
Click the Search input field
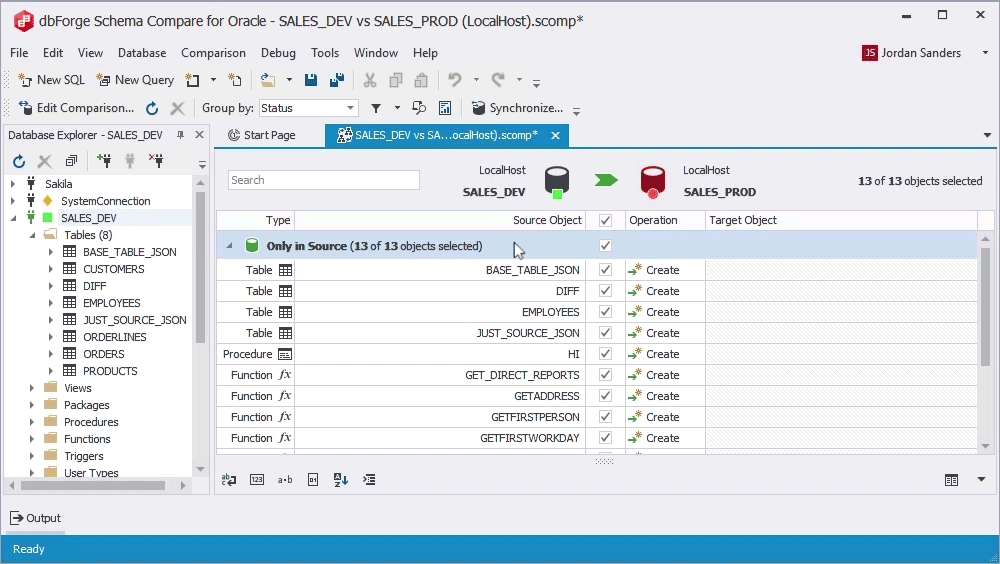pyautogui.click(x=323, y=180)
